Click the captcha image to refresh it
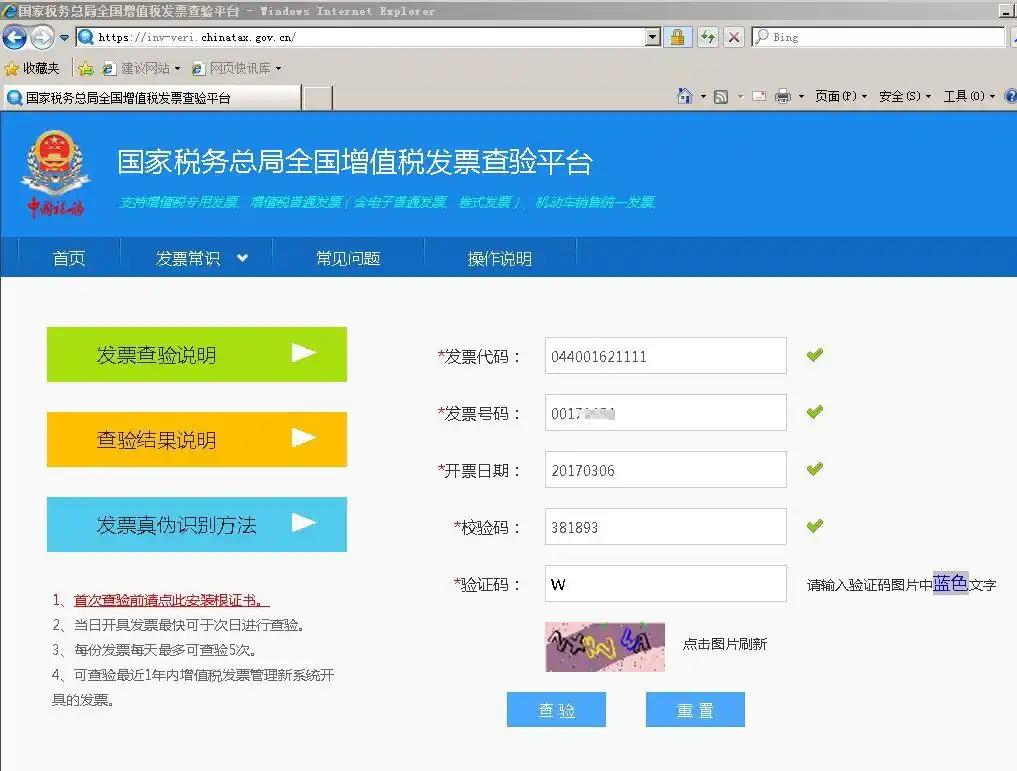1017x771 pixels. (x=604, y=646)
